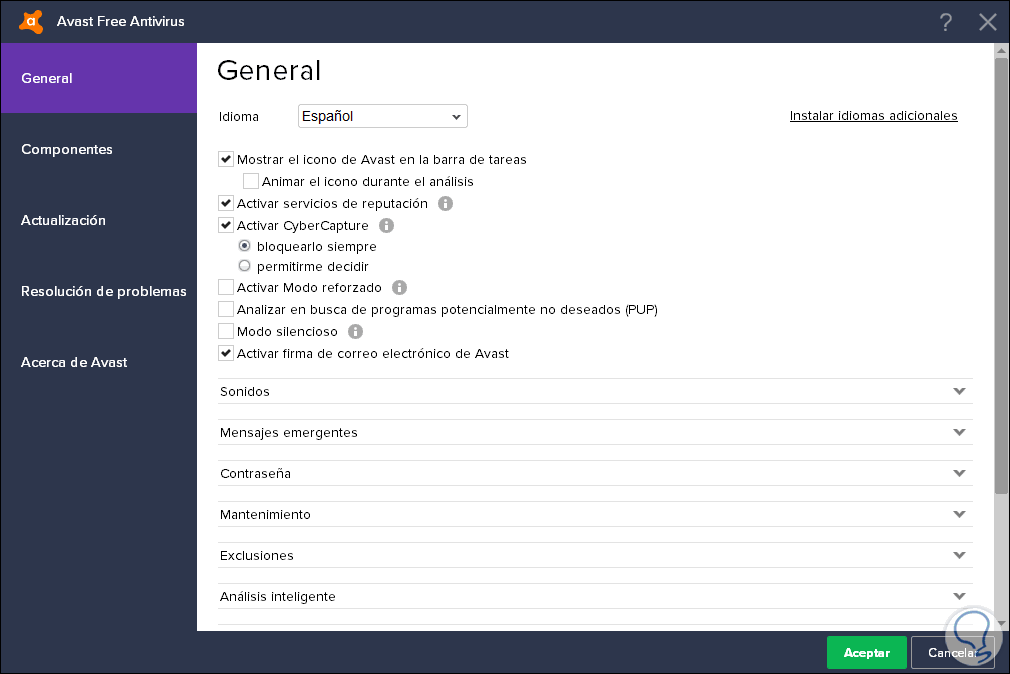Open the Actualización sidebar tab

pos(63,220)
